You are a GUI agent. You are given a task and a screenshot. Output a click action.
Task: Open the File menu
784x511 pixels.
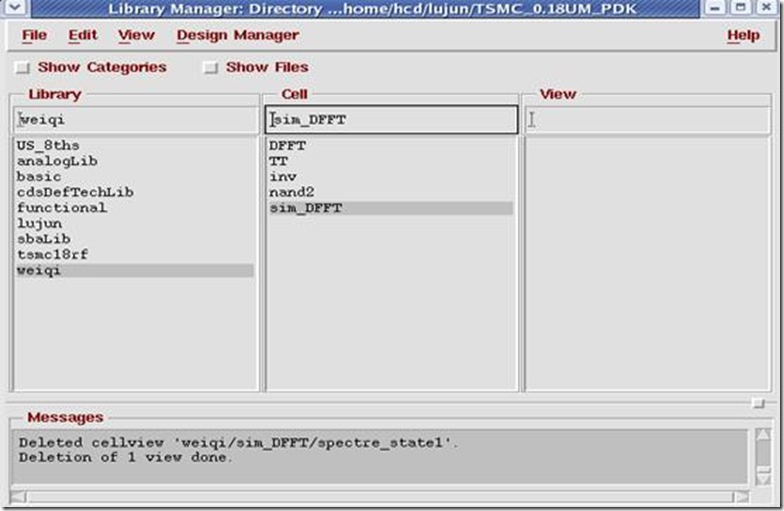(34, 35)
